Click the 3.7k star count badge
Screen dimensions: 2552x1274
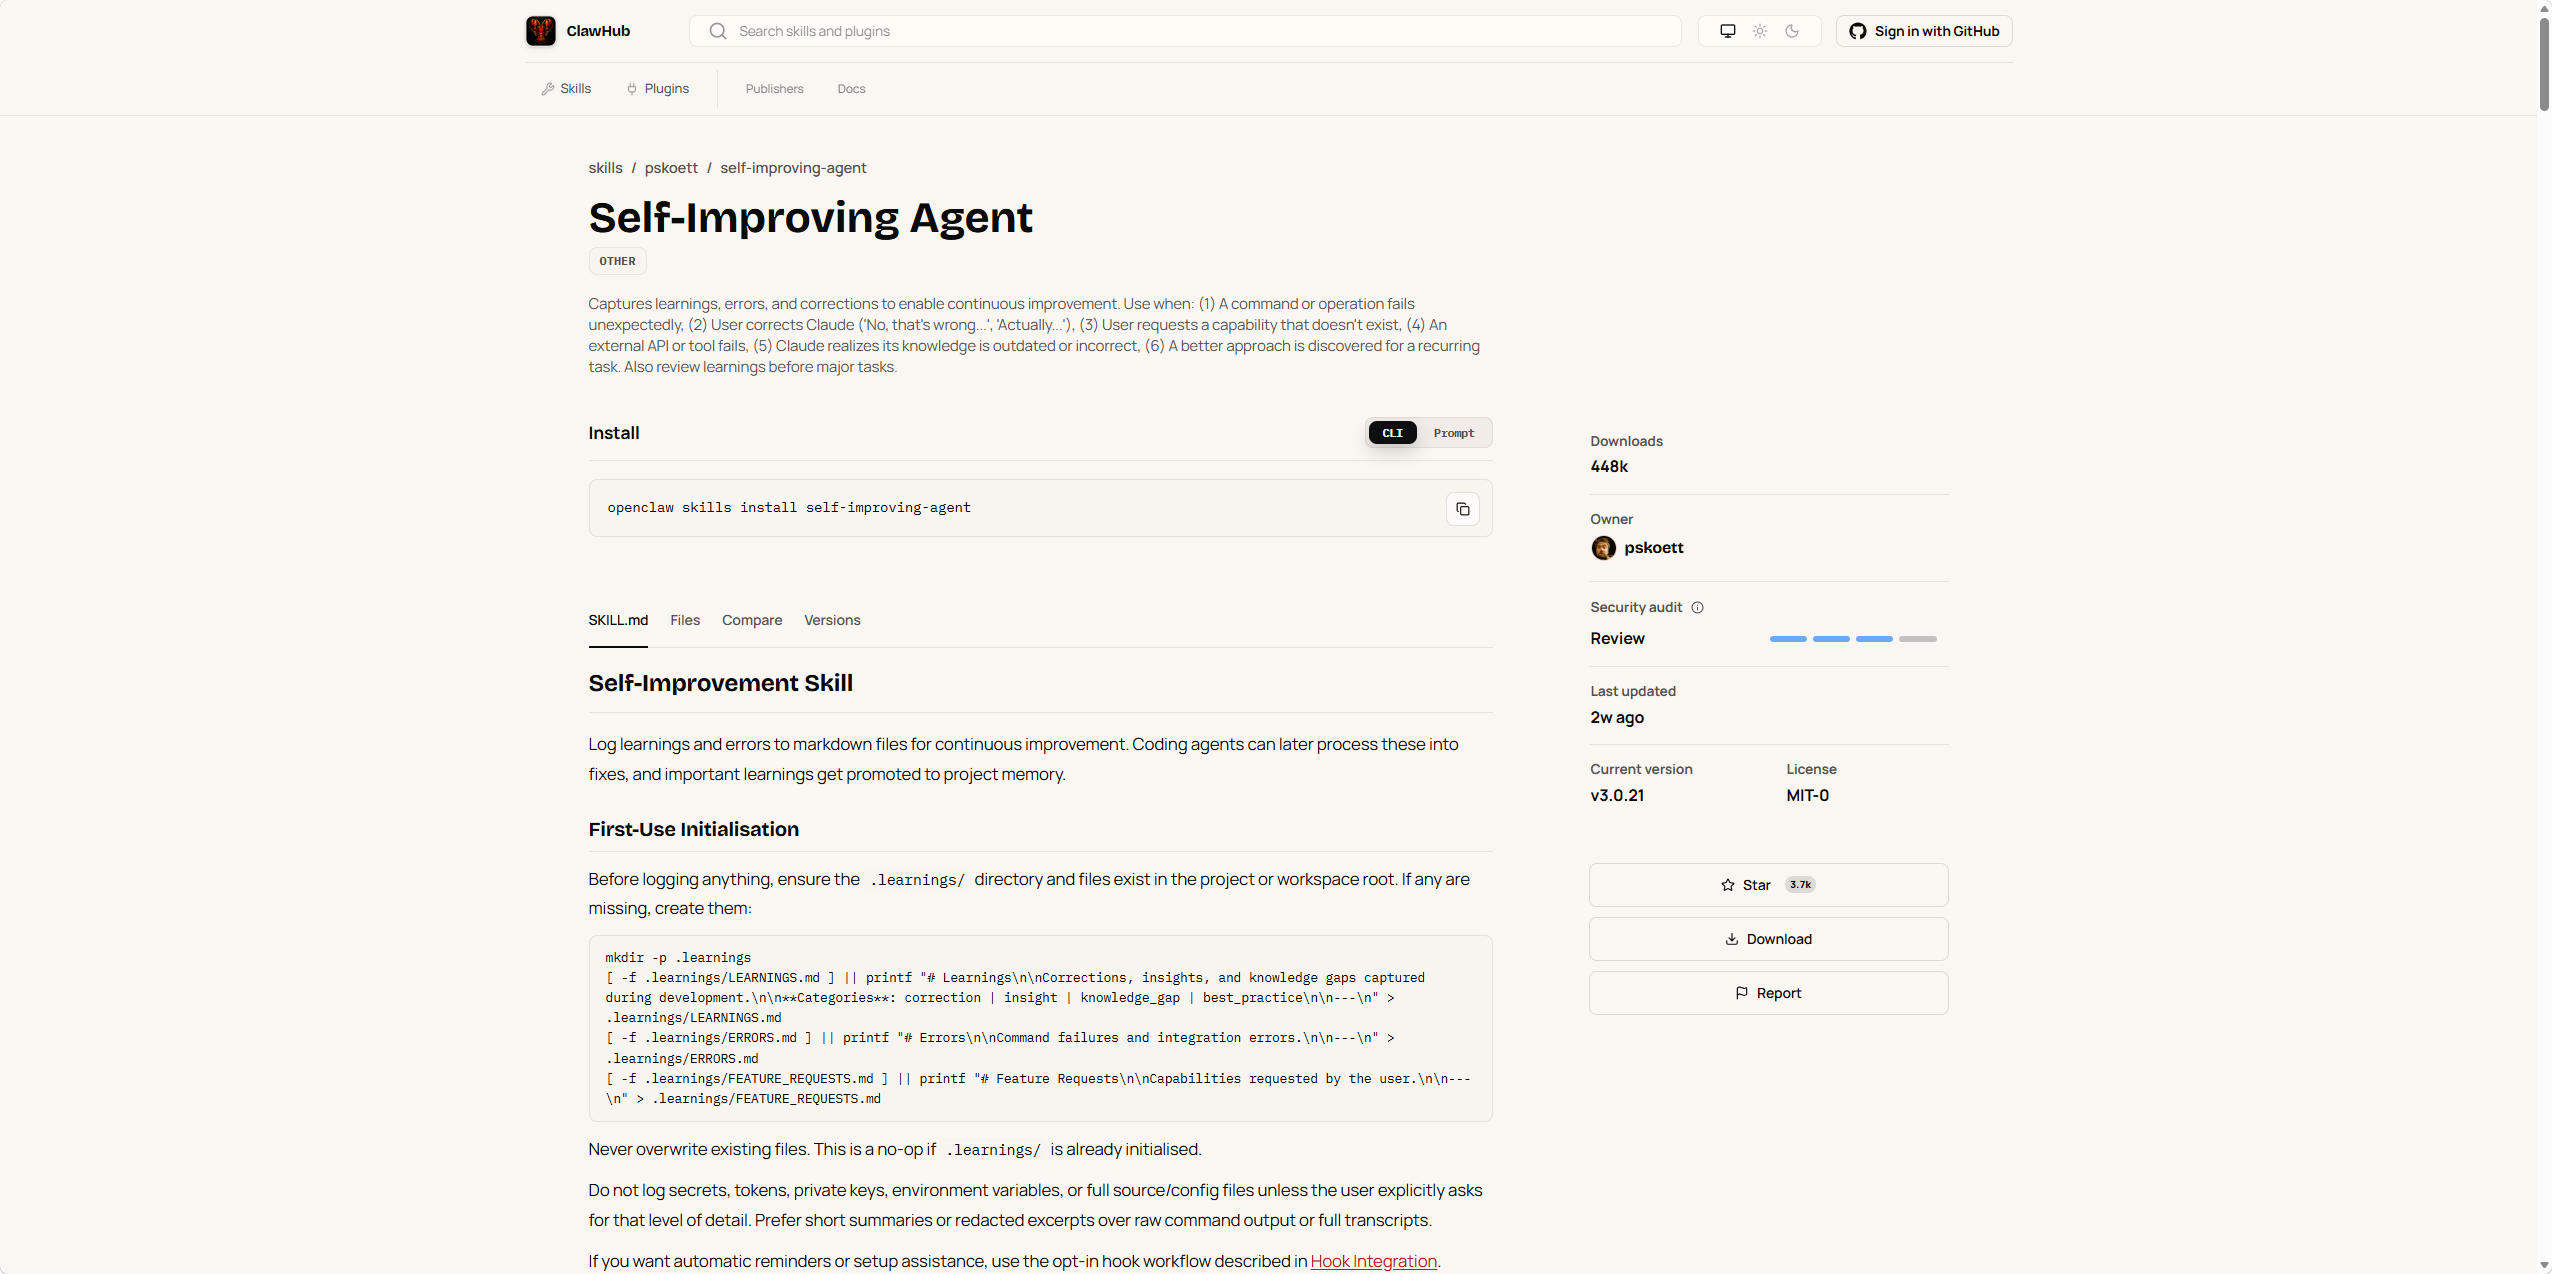pyautogui.click(x=1800, y=885)
